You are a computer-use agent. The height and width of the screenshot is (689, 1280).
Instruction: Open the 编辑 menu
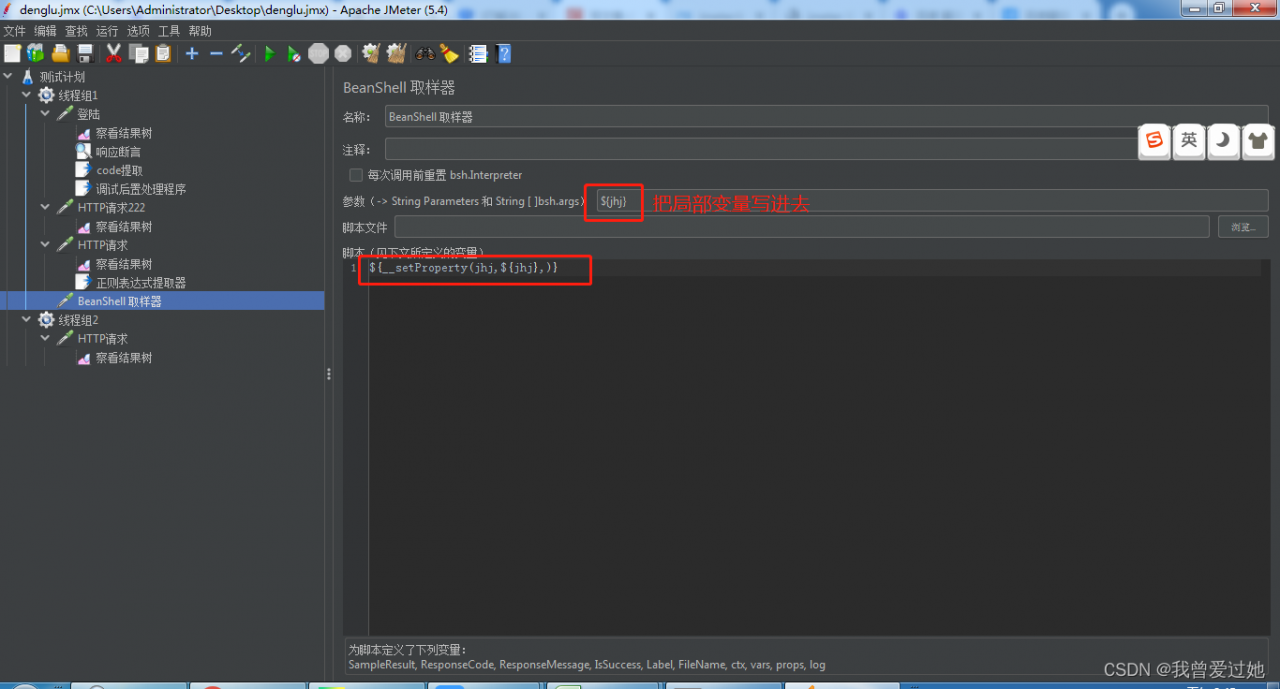point(46,31)
